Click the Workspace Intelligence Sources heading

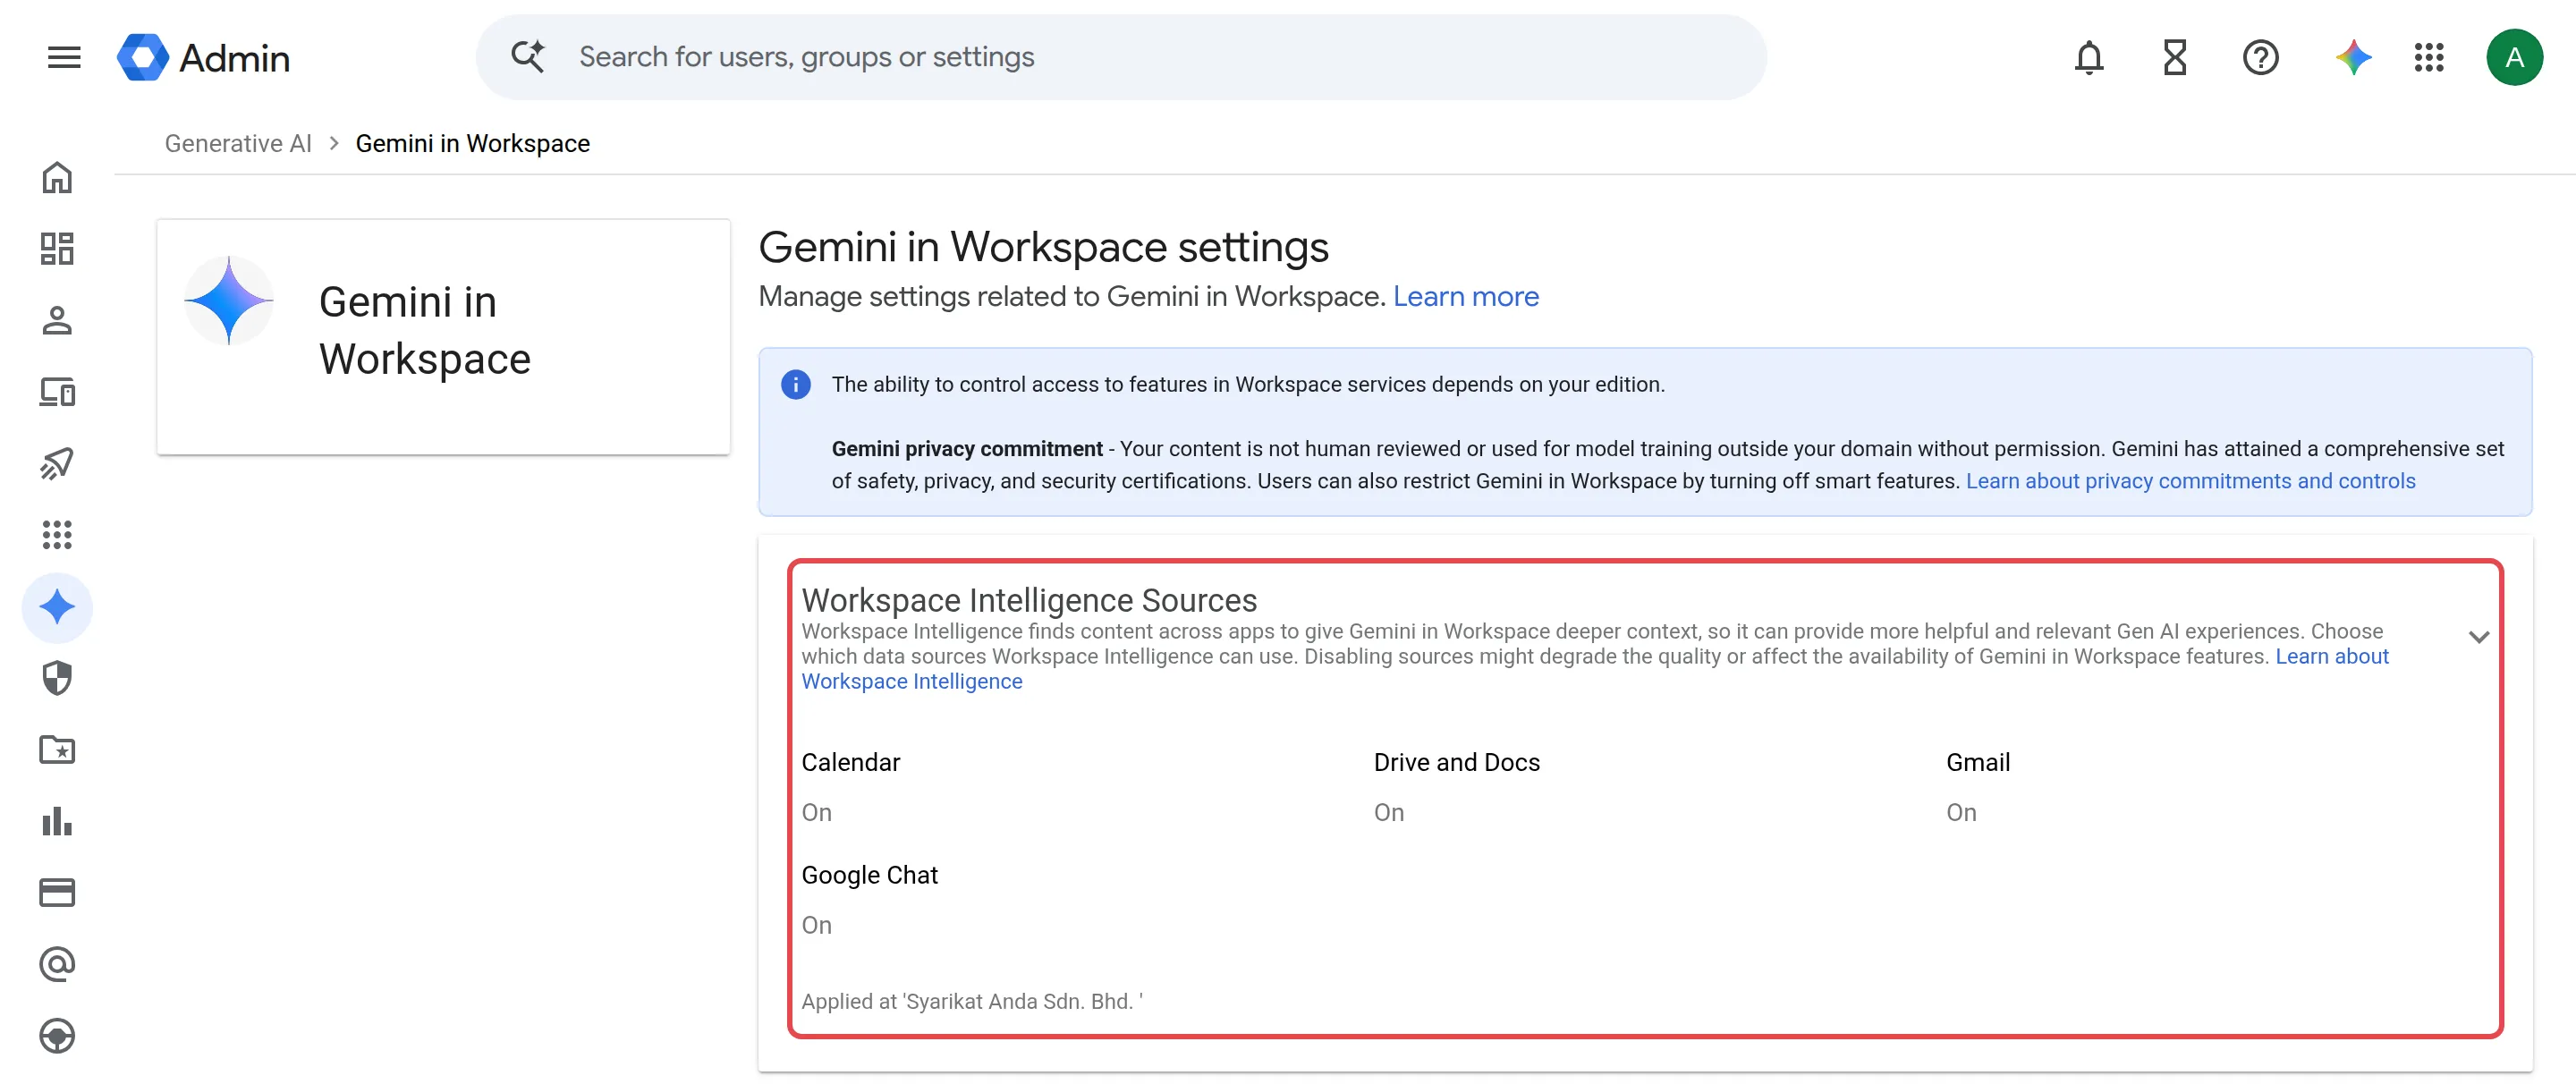click(1029, 600)
